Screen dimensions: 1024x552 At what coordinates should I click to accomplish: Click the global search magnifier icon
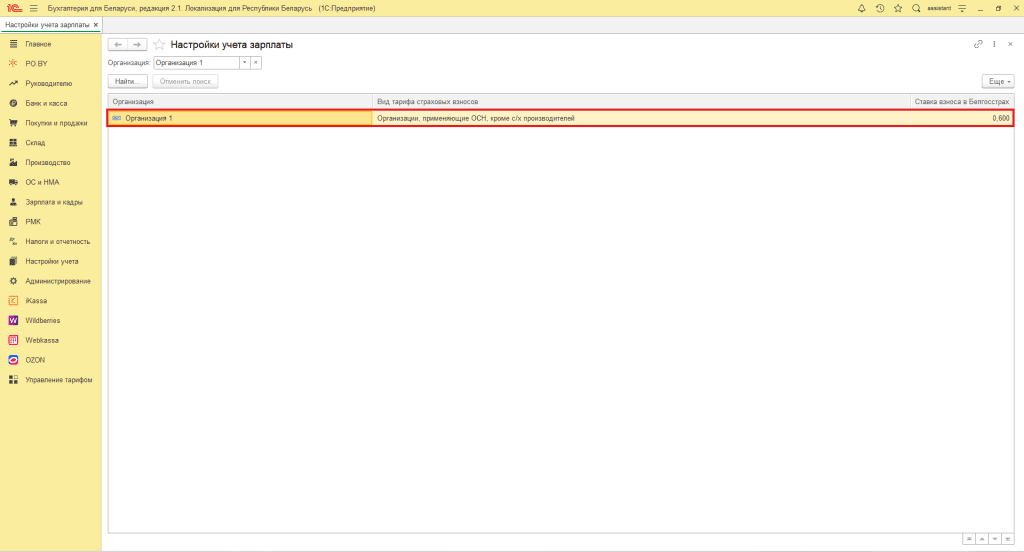(916, 8)
